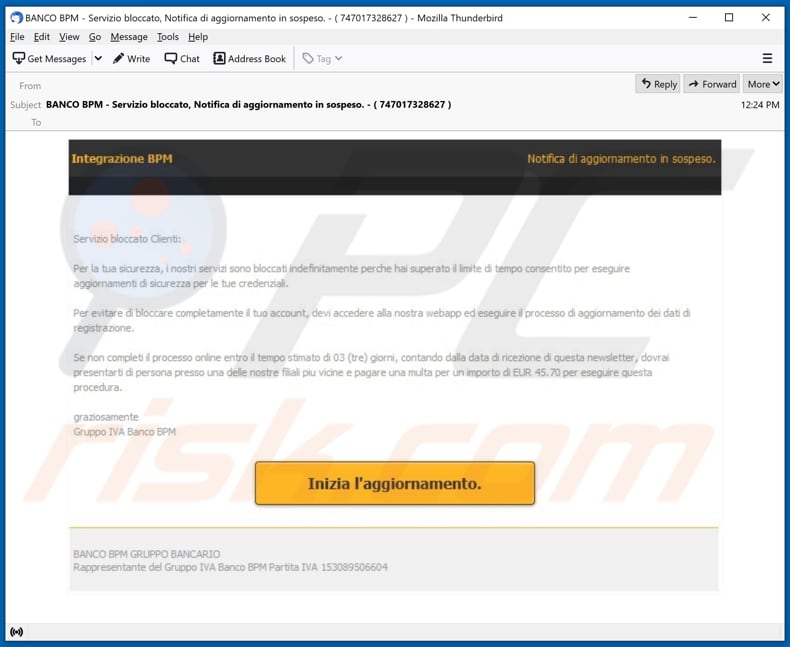Screen dimensions: 790x647
Task: Open the Address Book
Action: click(249, 58)
